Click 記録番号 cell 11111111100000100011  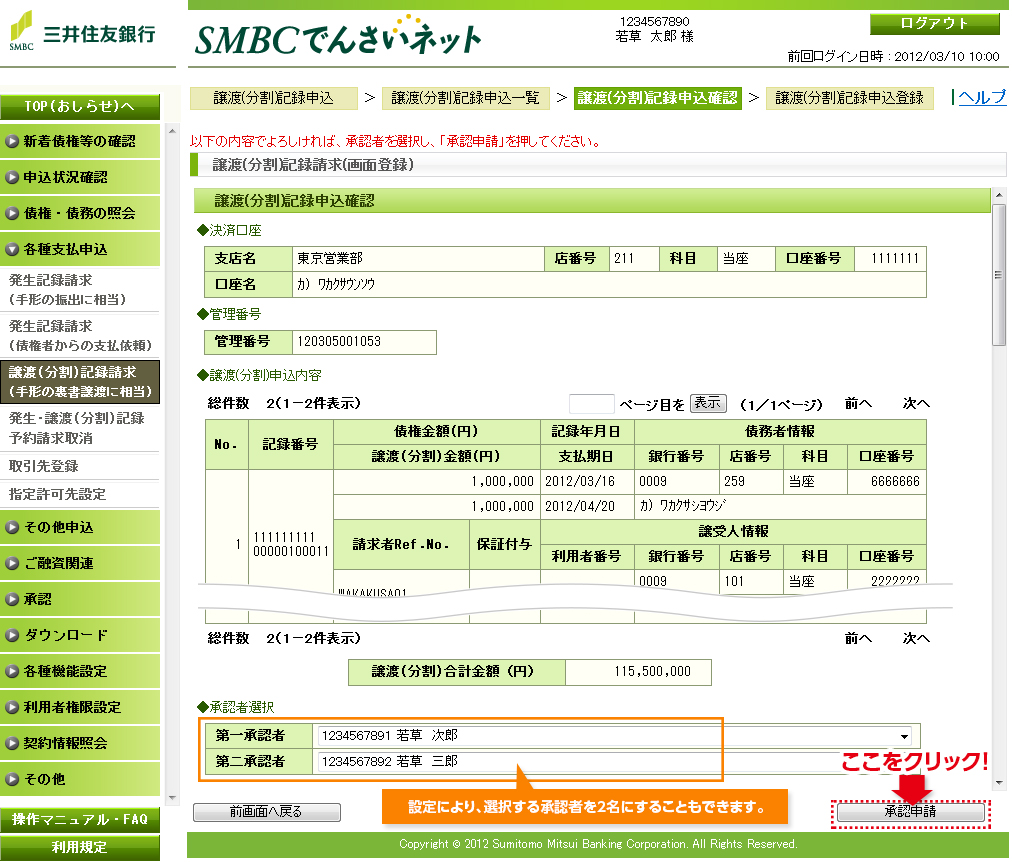pos(290,545)
